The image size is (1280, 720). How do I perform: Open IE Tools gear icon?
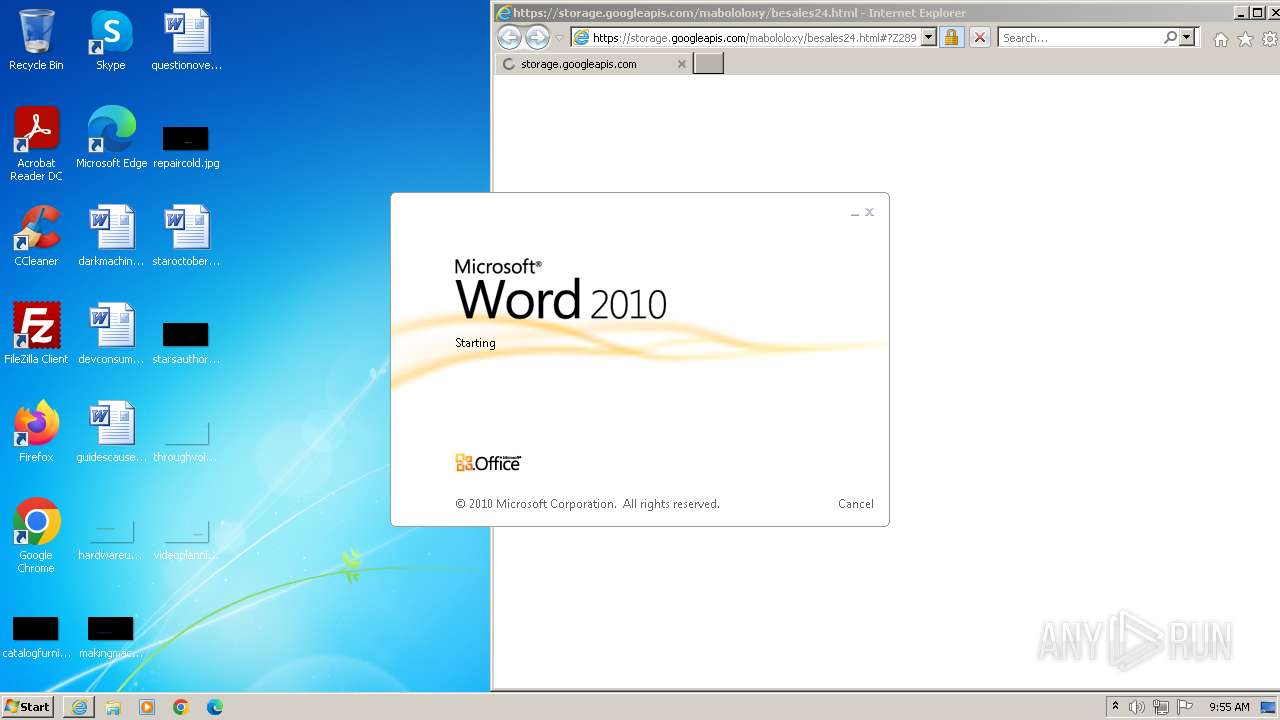(1269, 39)
